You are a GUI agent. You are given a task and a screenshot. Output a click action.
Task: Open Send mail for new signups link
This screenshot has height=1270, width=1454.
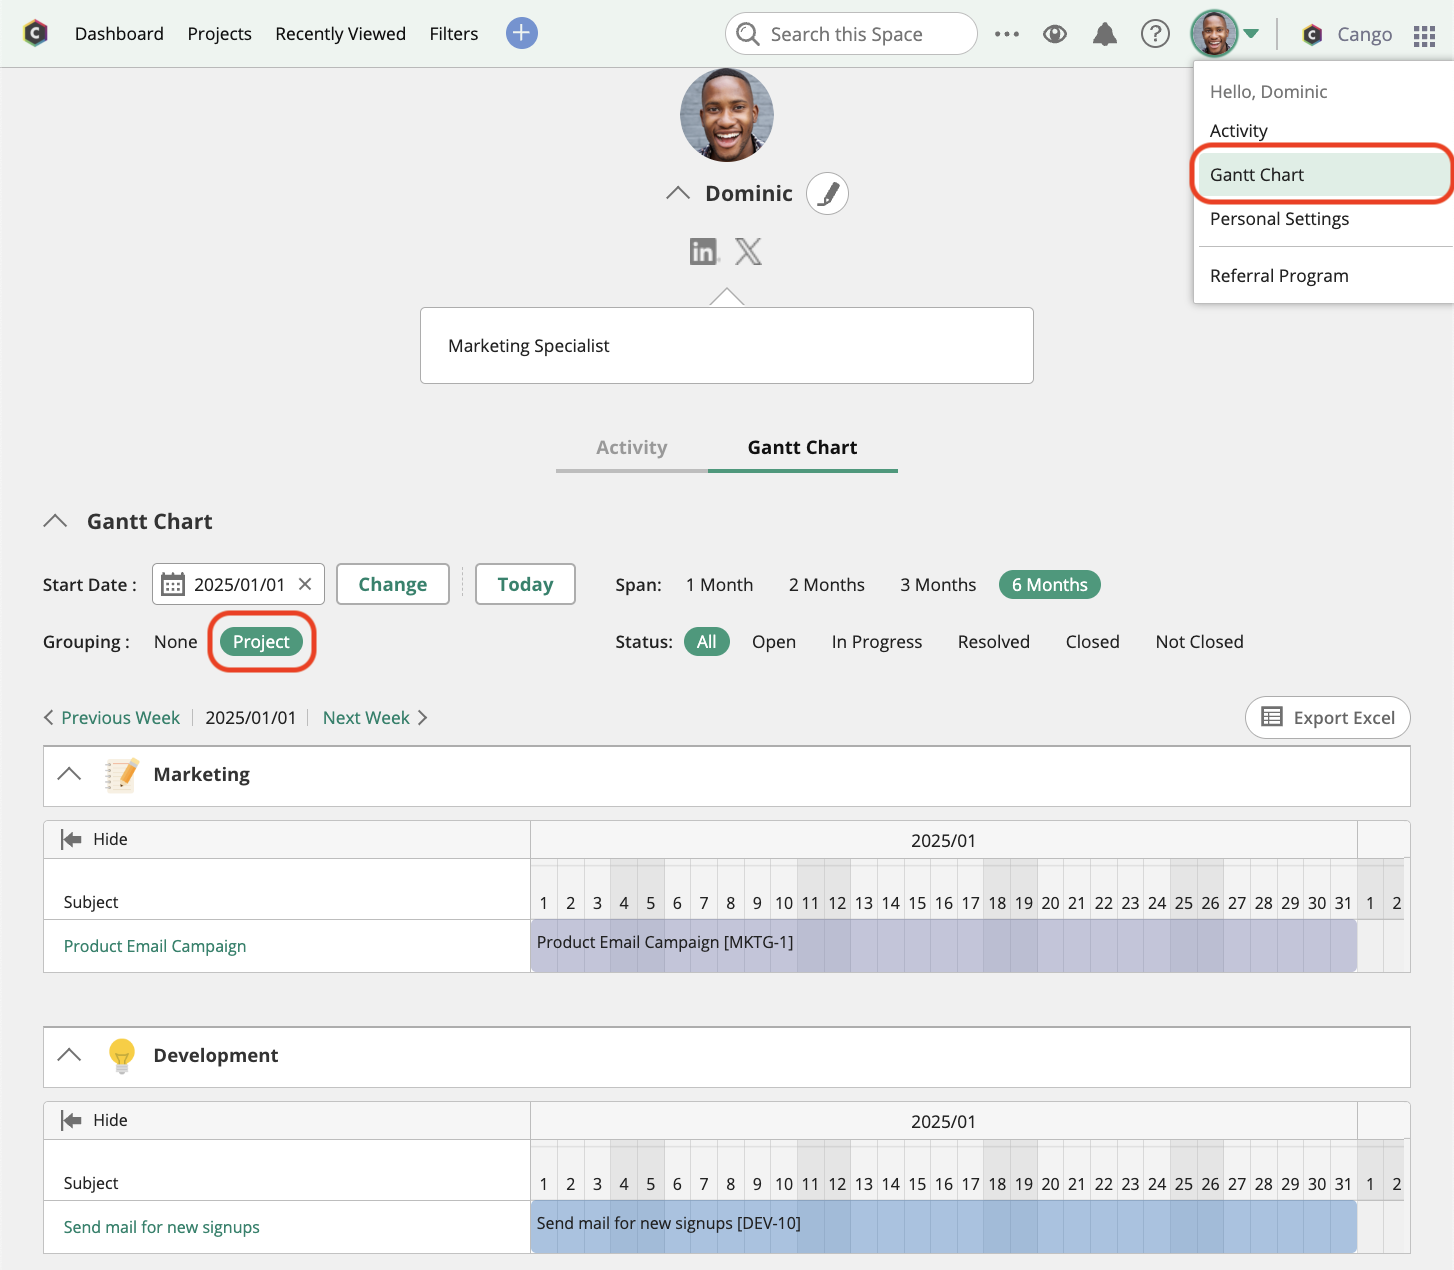point(162,1227)
